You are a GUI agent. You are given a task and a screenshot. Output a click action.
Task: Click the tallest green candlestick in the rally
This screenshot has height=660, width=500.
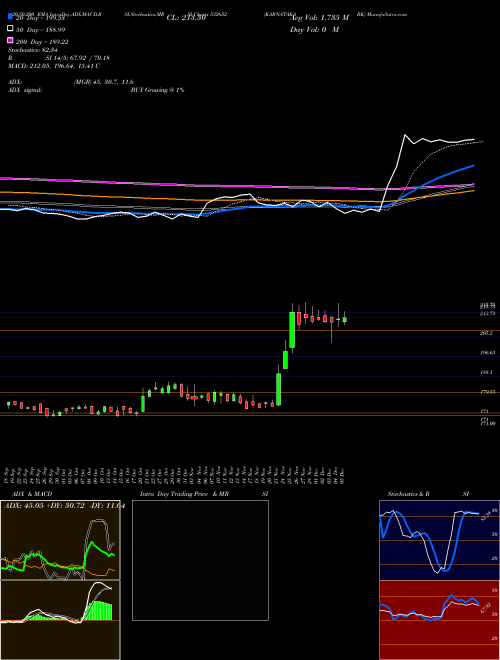[292, 330]
